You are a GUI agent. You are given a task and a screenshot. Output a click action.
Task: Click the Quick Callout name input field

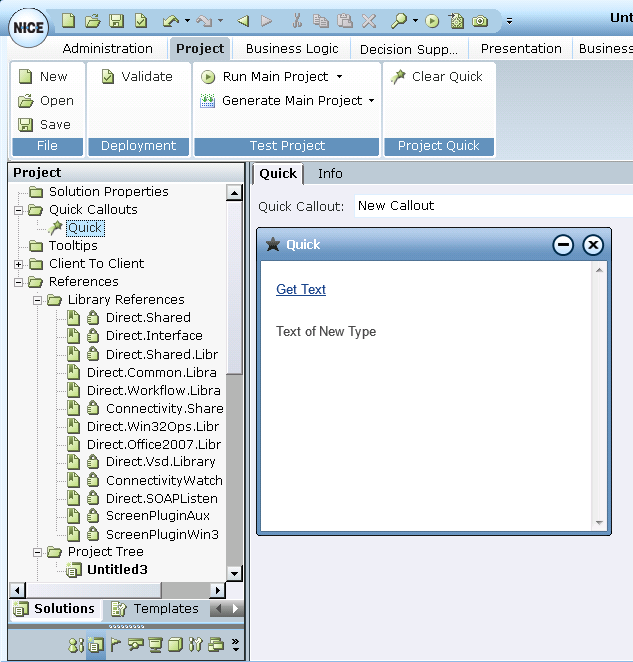click(x=493, y=206)
